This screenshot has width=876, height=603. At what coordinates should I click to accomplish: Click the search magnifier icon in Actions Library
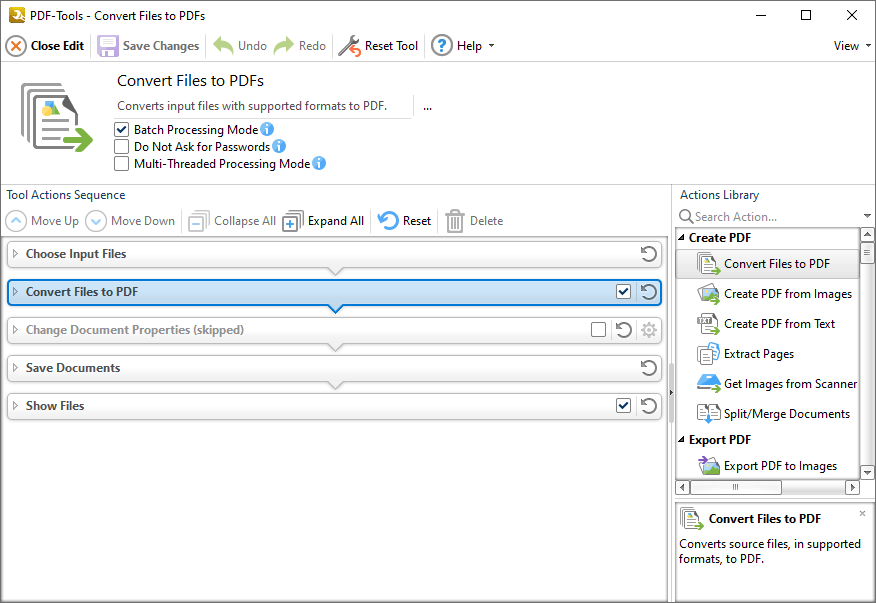tap(685, 216)
